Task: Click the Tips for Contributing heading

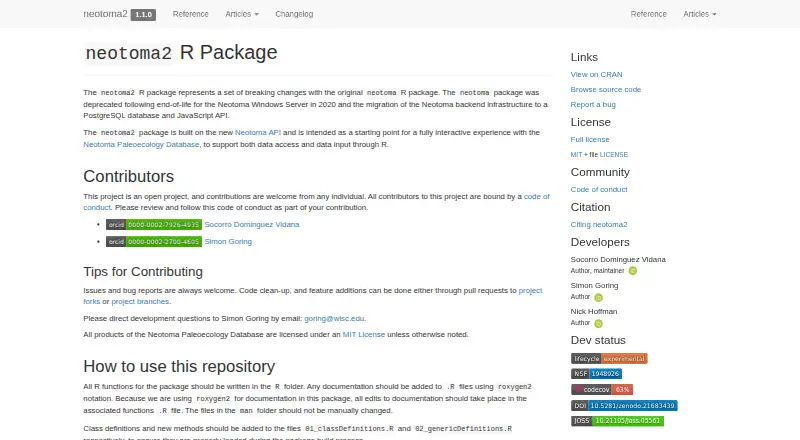Action: click(x=143, y=272)
